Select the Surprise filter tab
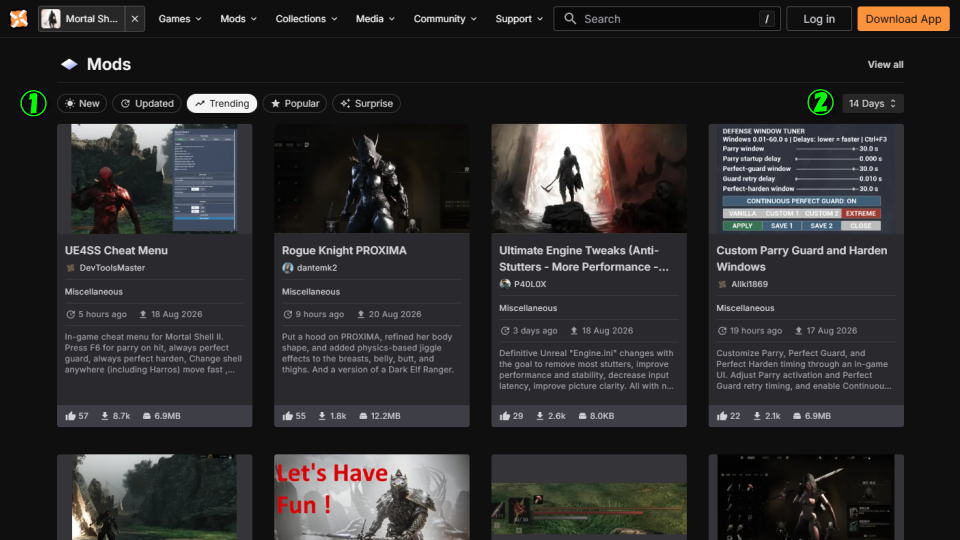Screen dimensions: 960x540 coord(366,103)
